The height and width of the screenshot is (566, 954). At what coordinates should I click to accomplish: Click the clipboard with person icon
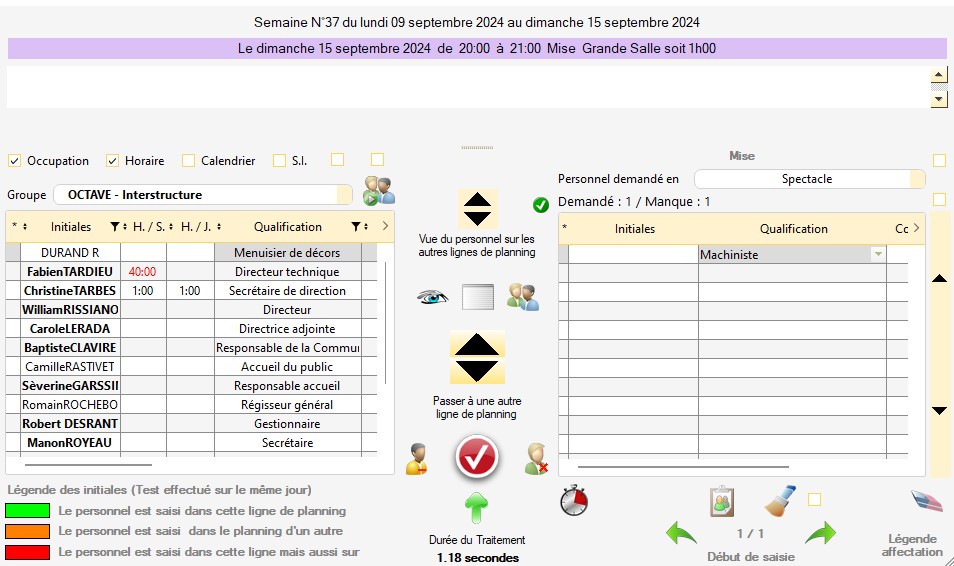(722, 500)
